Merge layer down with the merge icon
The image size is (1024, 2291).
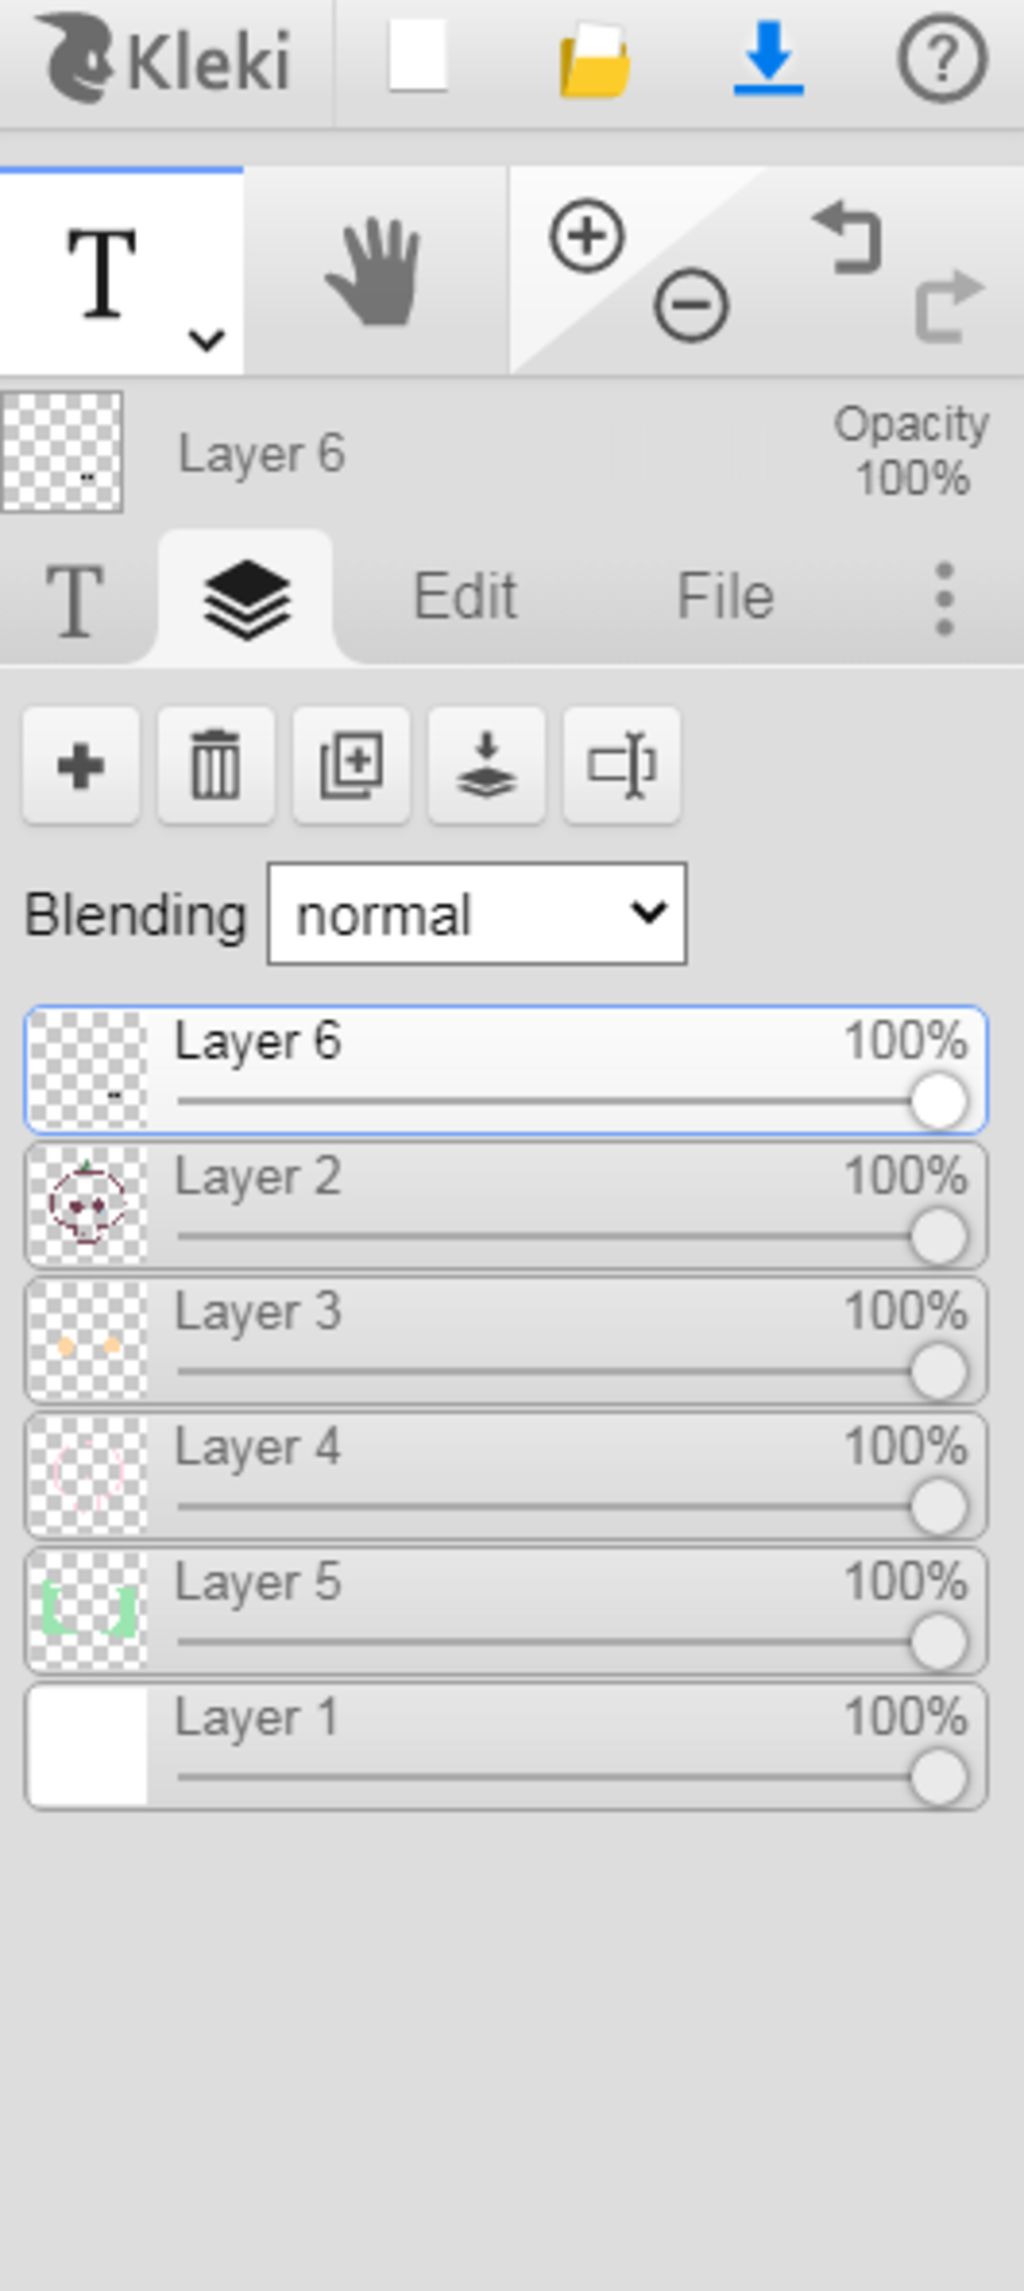486,766
